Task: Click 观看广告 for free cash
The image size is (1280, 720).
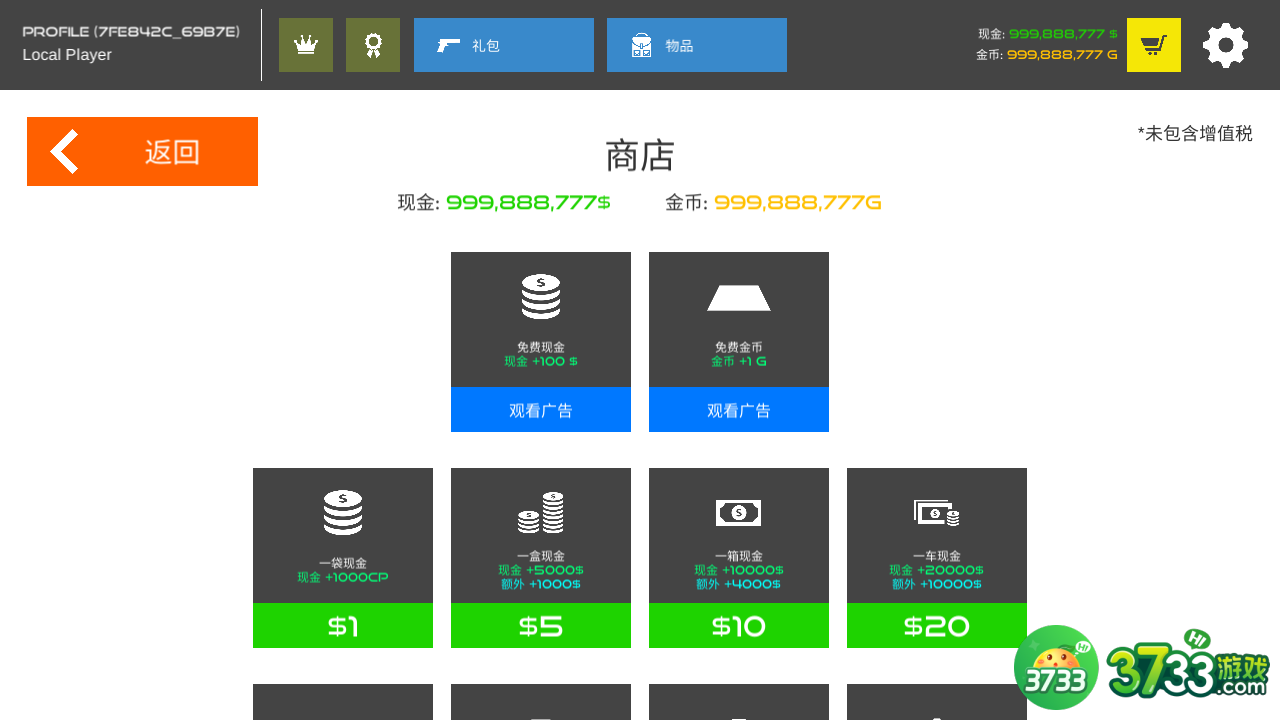Action: point(541,410)
